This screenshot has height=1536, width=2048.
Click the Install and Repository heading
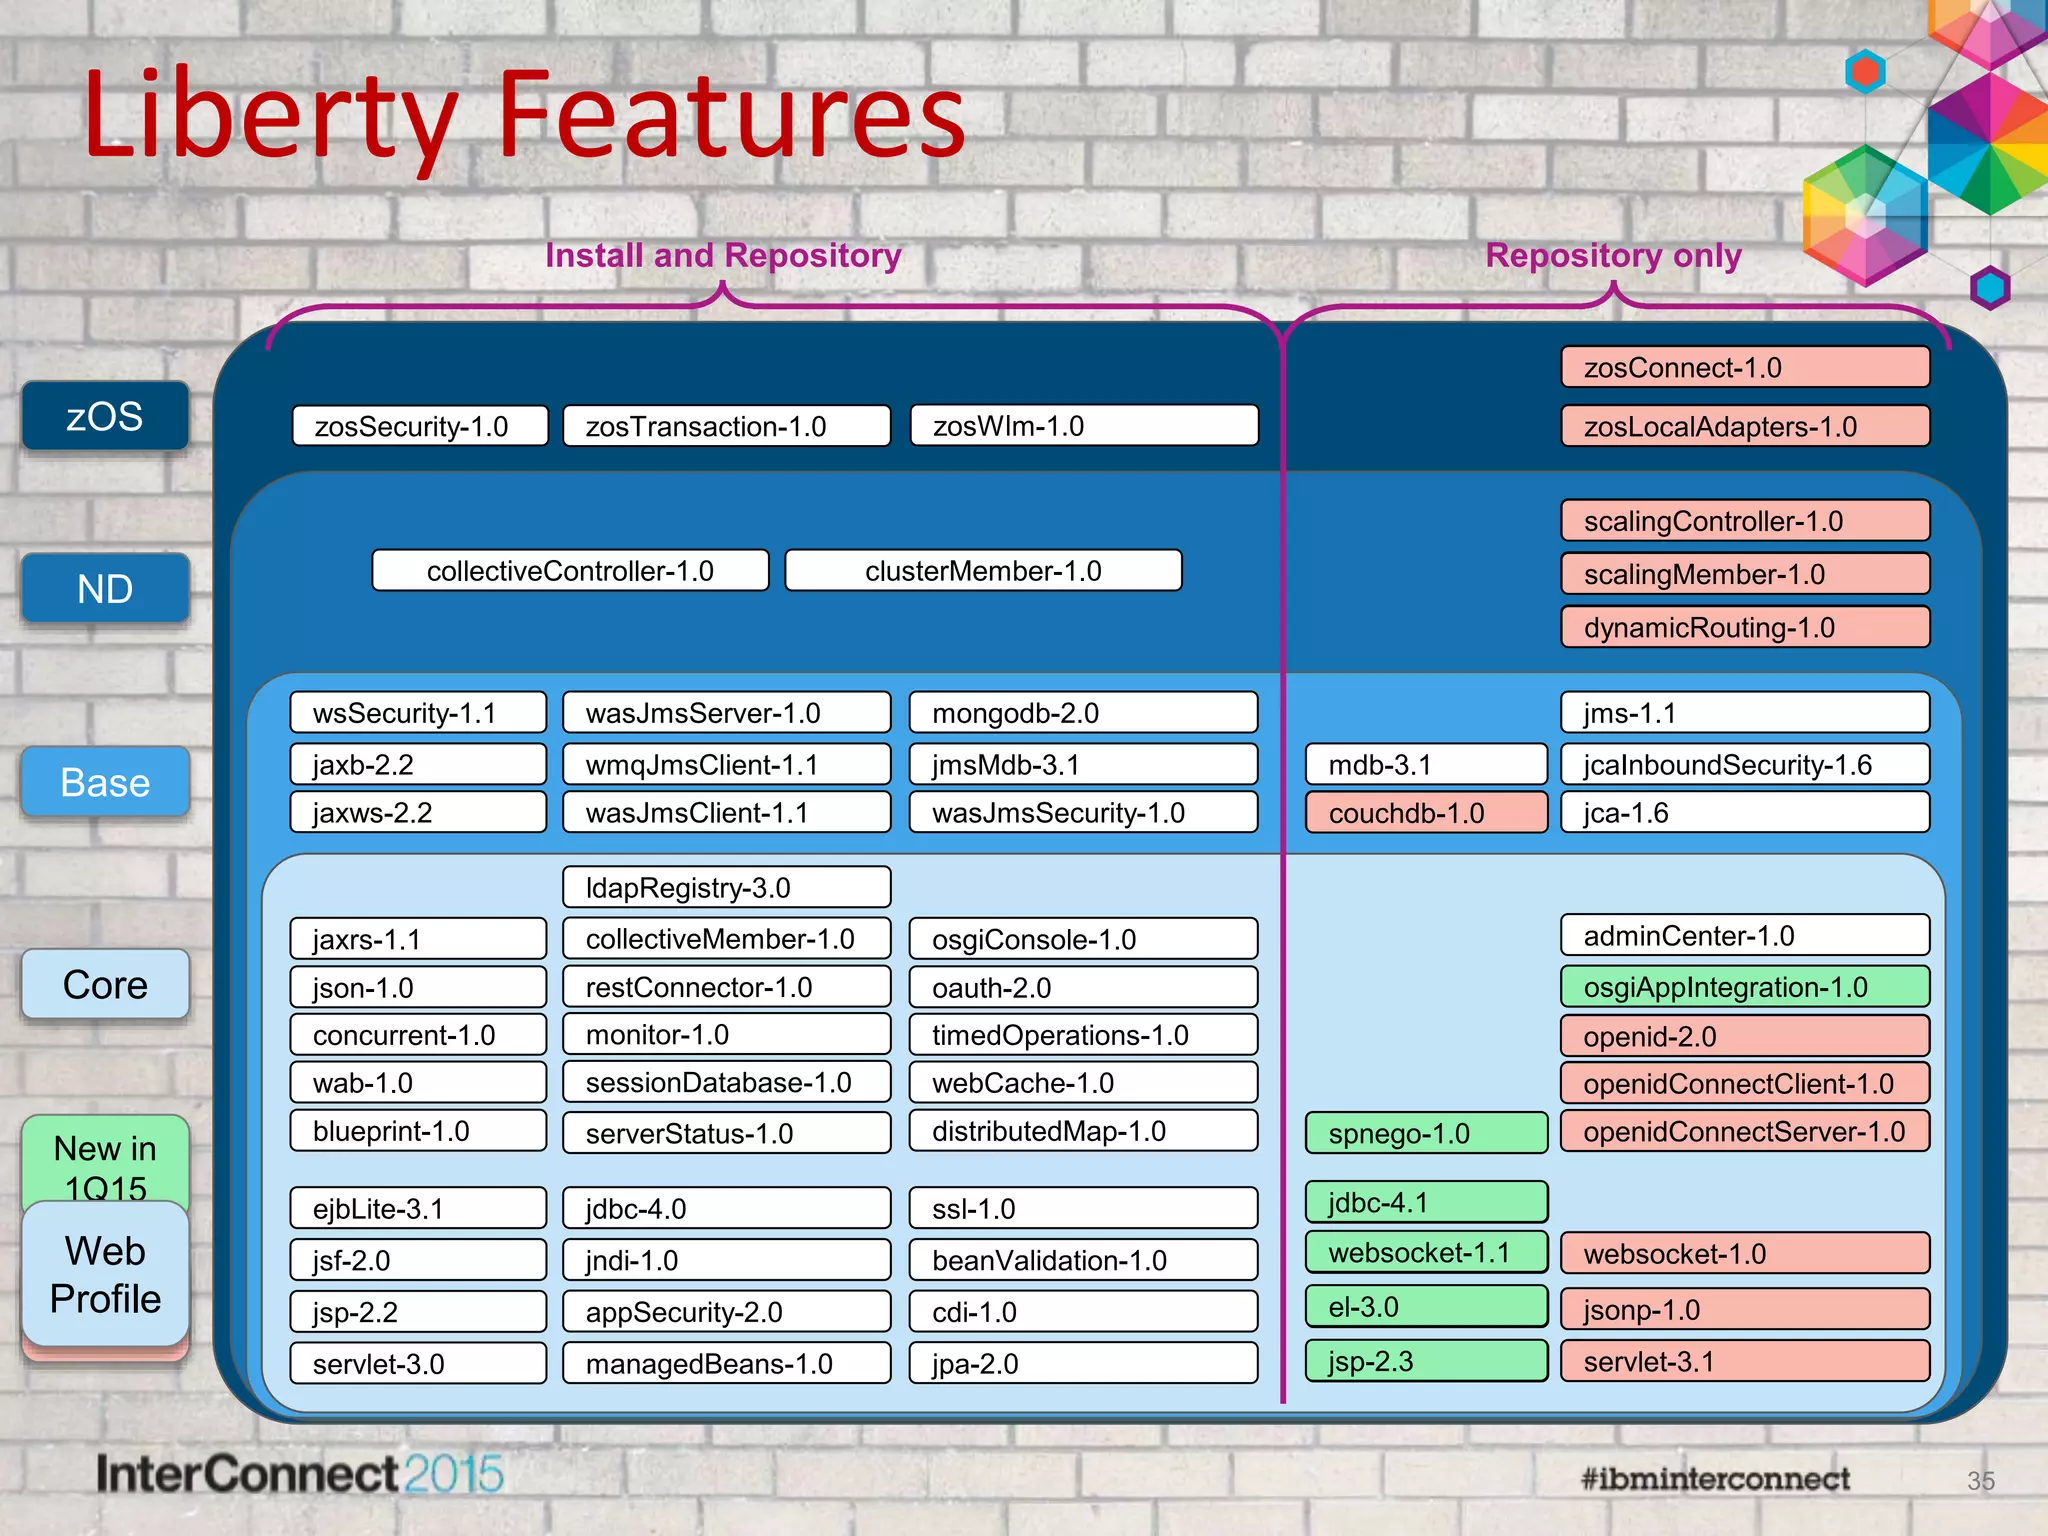pos(722,255)
